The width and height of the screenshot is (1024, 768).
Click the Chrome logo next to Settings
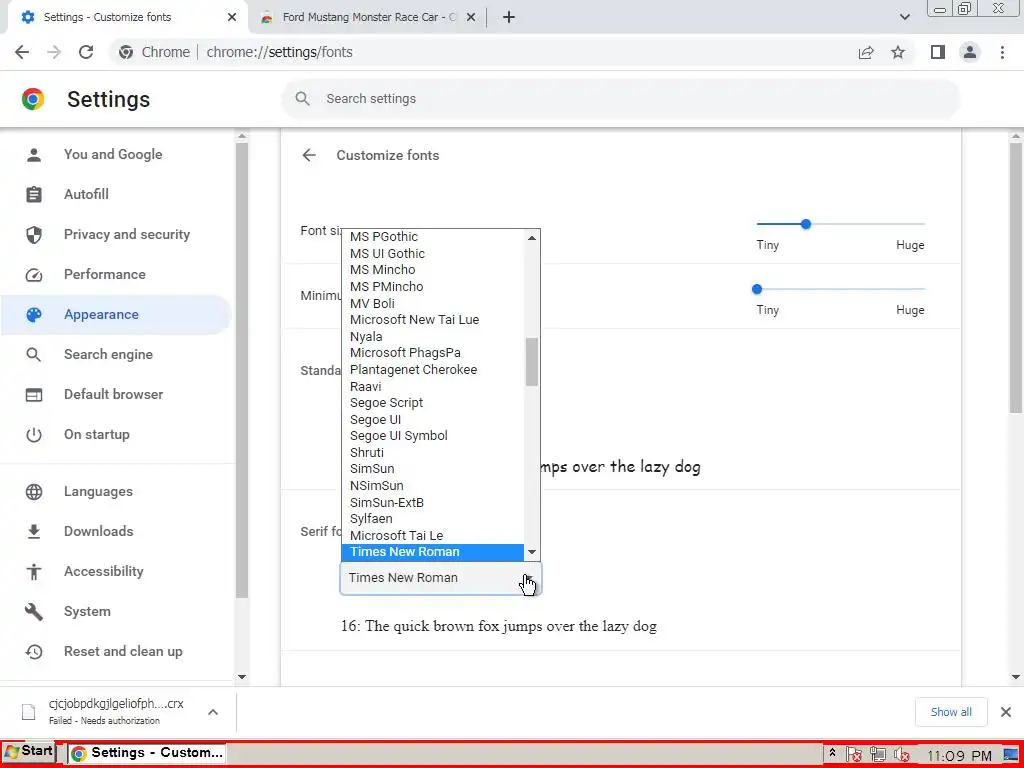33,99
